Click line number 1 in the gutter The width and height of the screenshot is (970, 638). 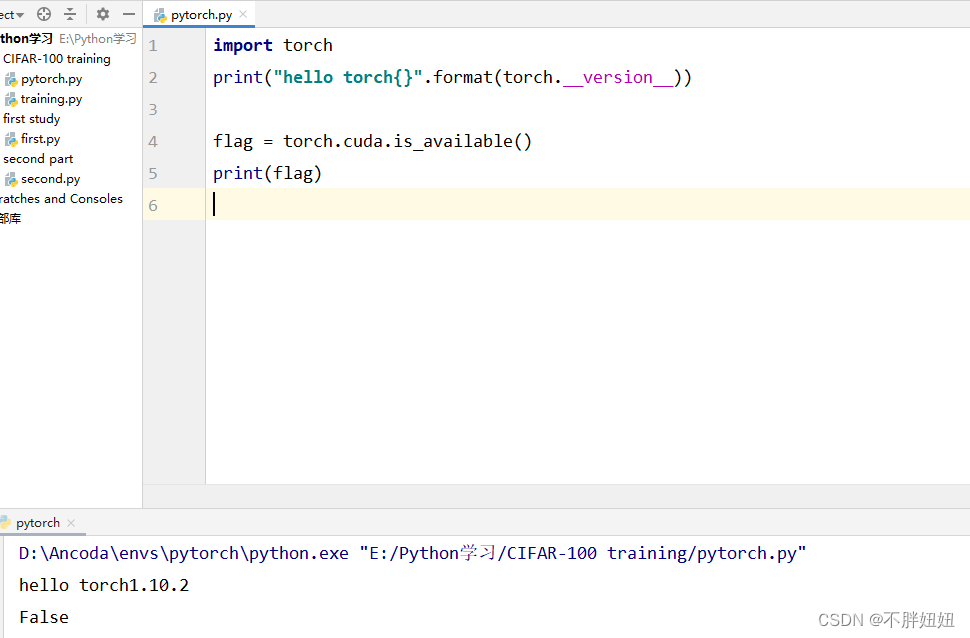(153, 46)
